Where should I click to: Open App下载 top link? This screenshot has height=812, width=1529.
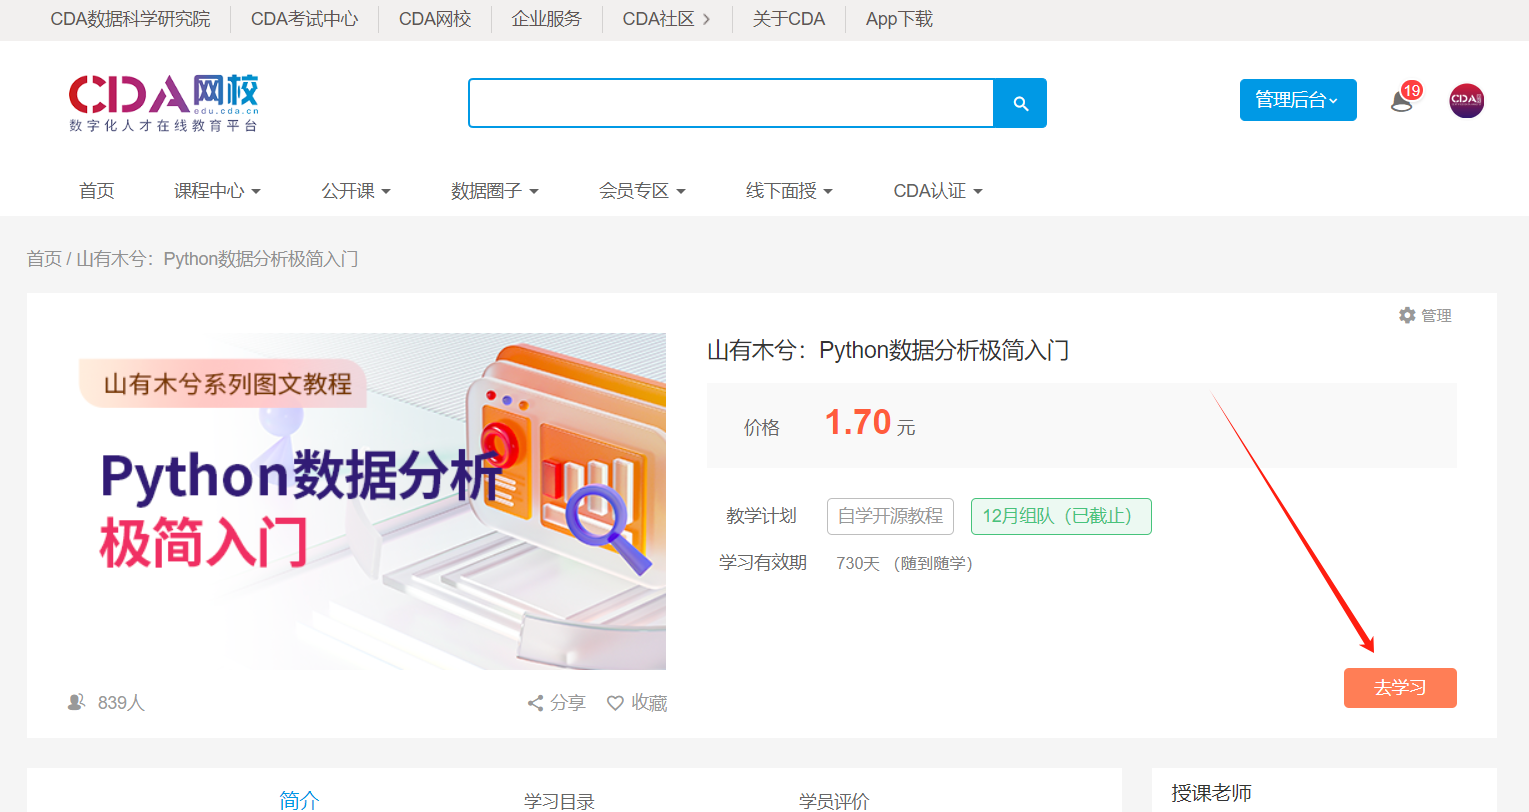899,19
